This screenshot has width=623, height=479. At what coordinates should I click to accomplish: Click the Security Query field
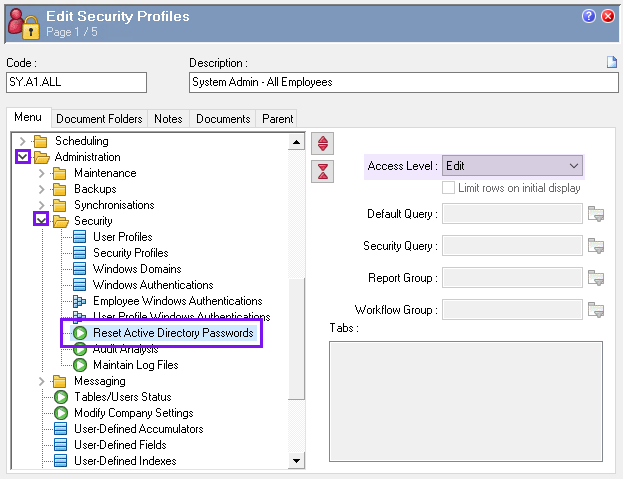[512, 245]
